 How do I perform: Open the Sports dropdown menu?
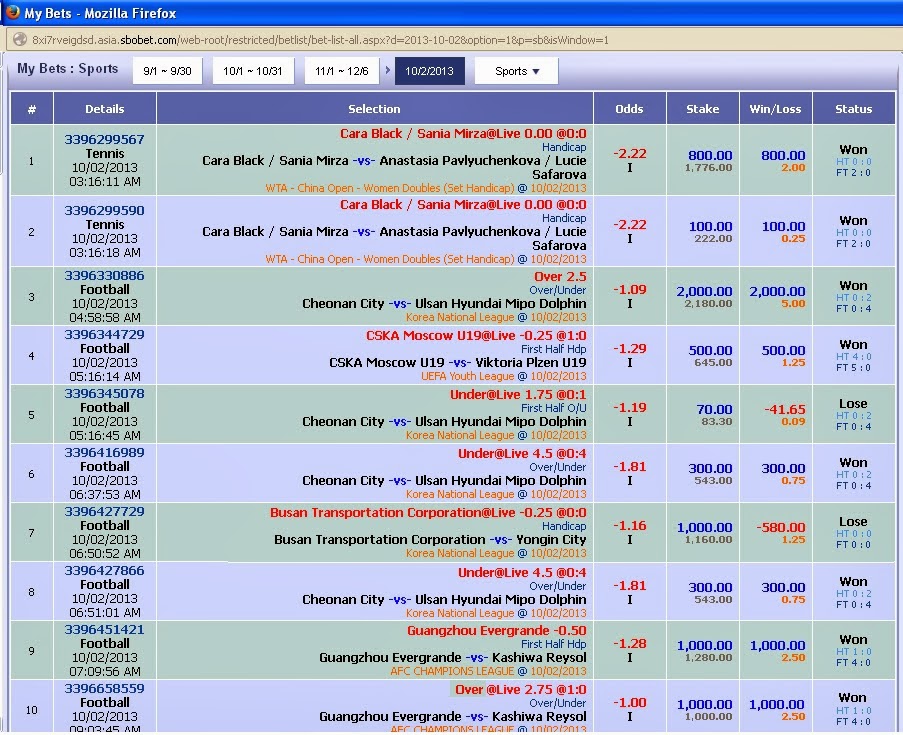517,71
